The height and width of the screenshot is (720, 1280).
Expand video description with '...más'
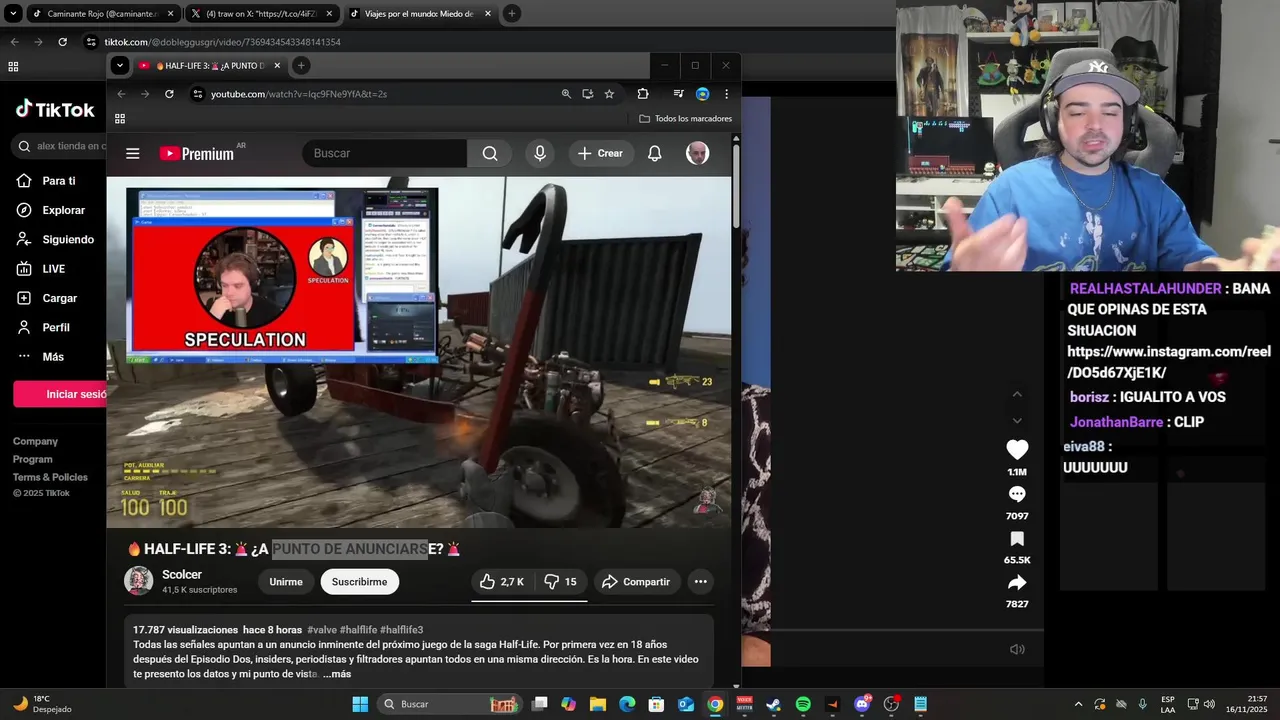tap(336, 674)
